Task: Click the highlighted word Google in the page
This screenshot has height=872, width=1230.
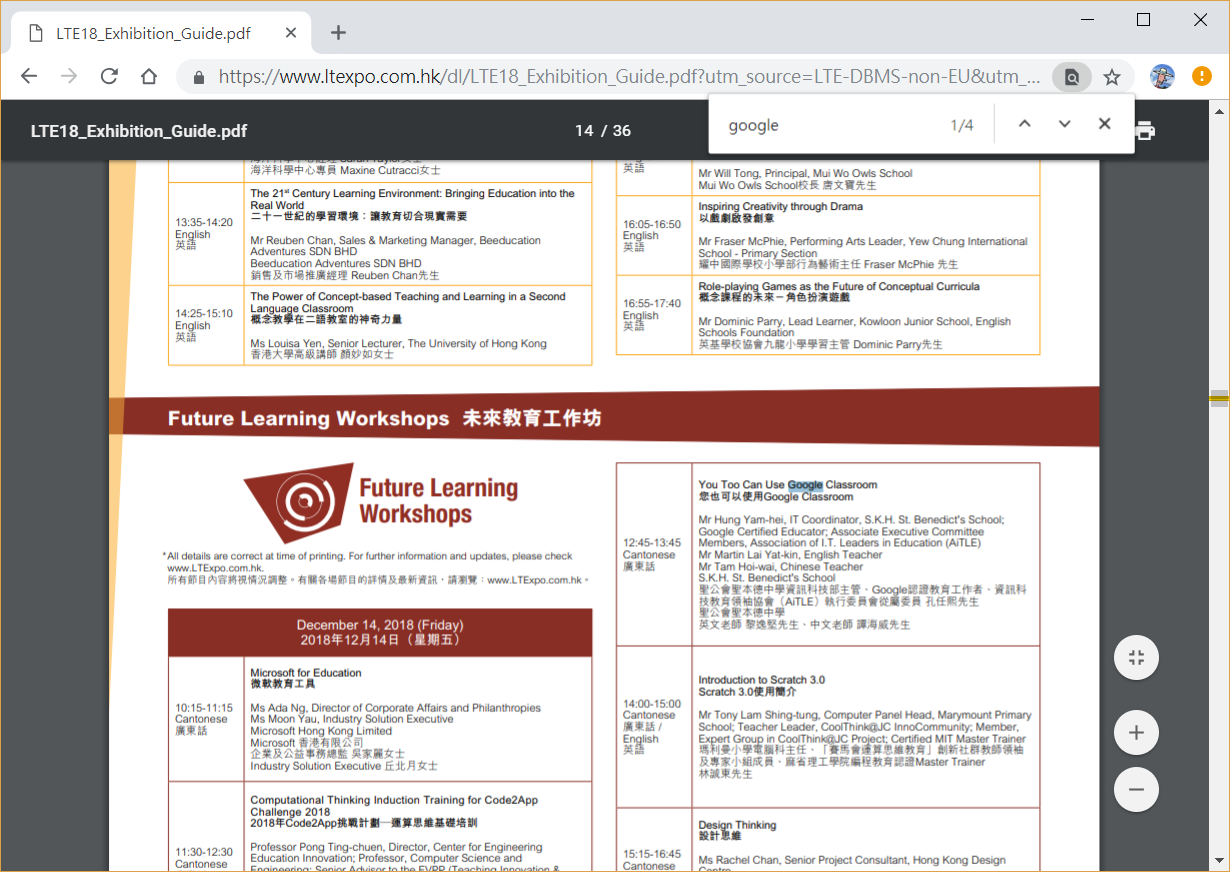Action: point(805,485)
